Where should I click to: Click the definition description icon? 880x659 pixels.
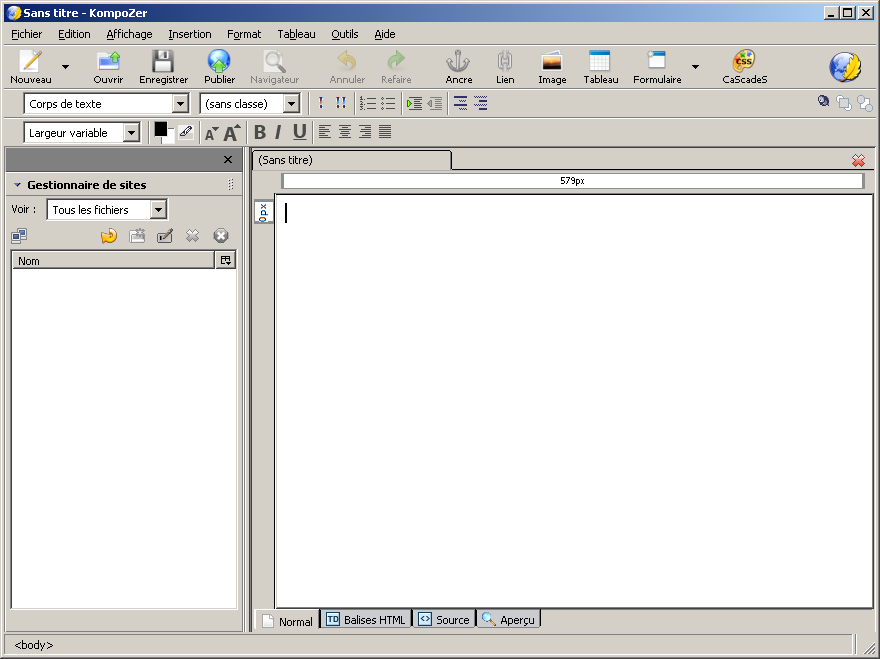480,103
